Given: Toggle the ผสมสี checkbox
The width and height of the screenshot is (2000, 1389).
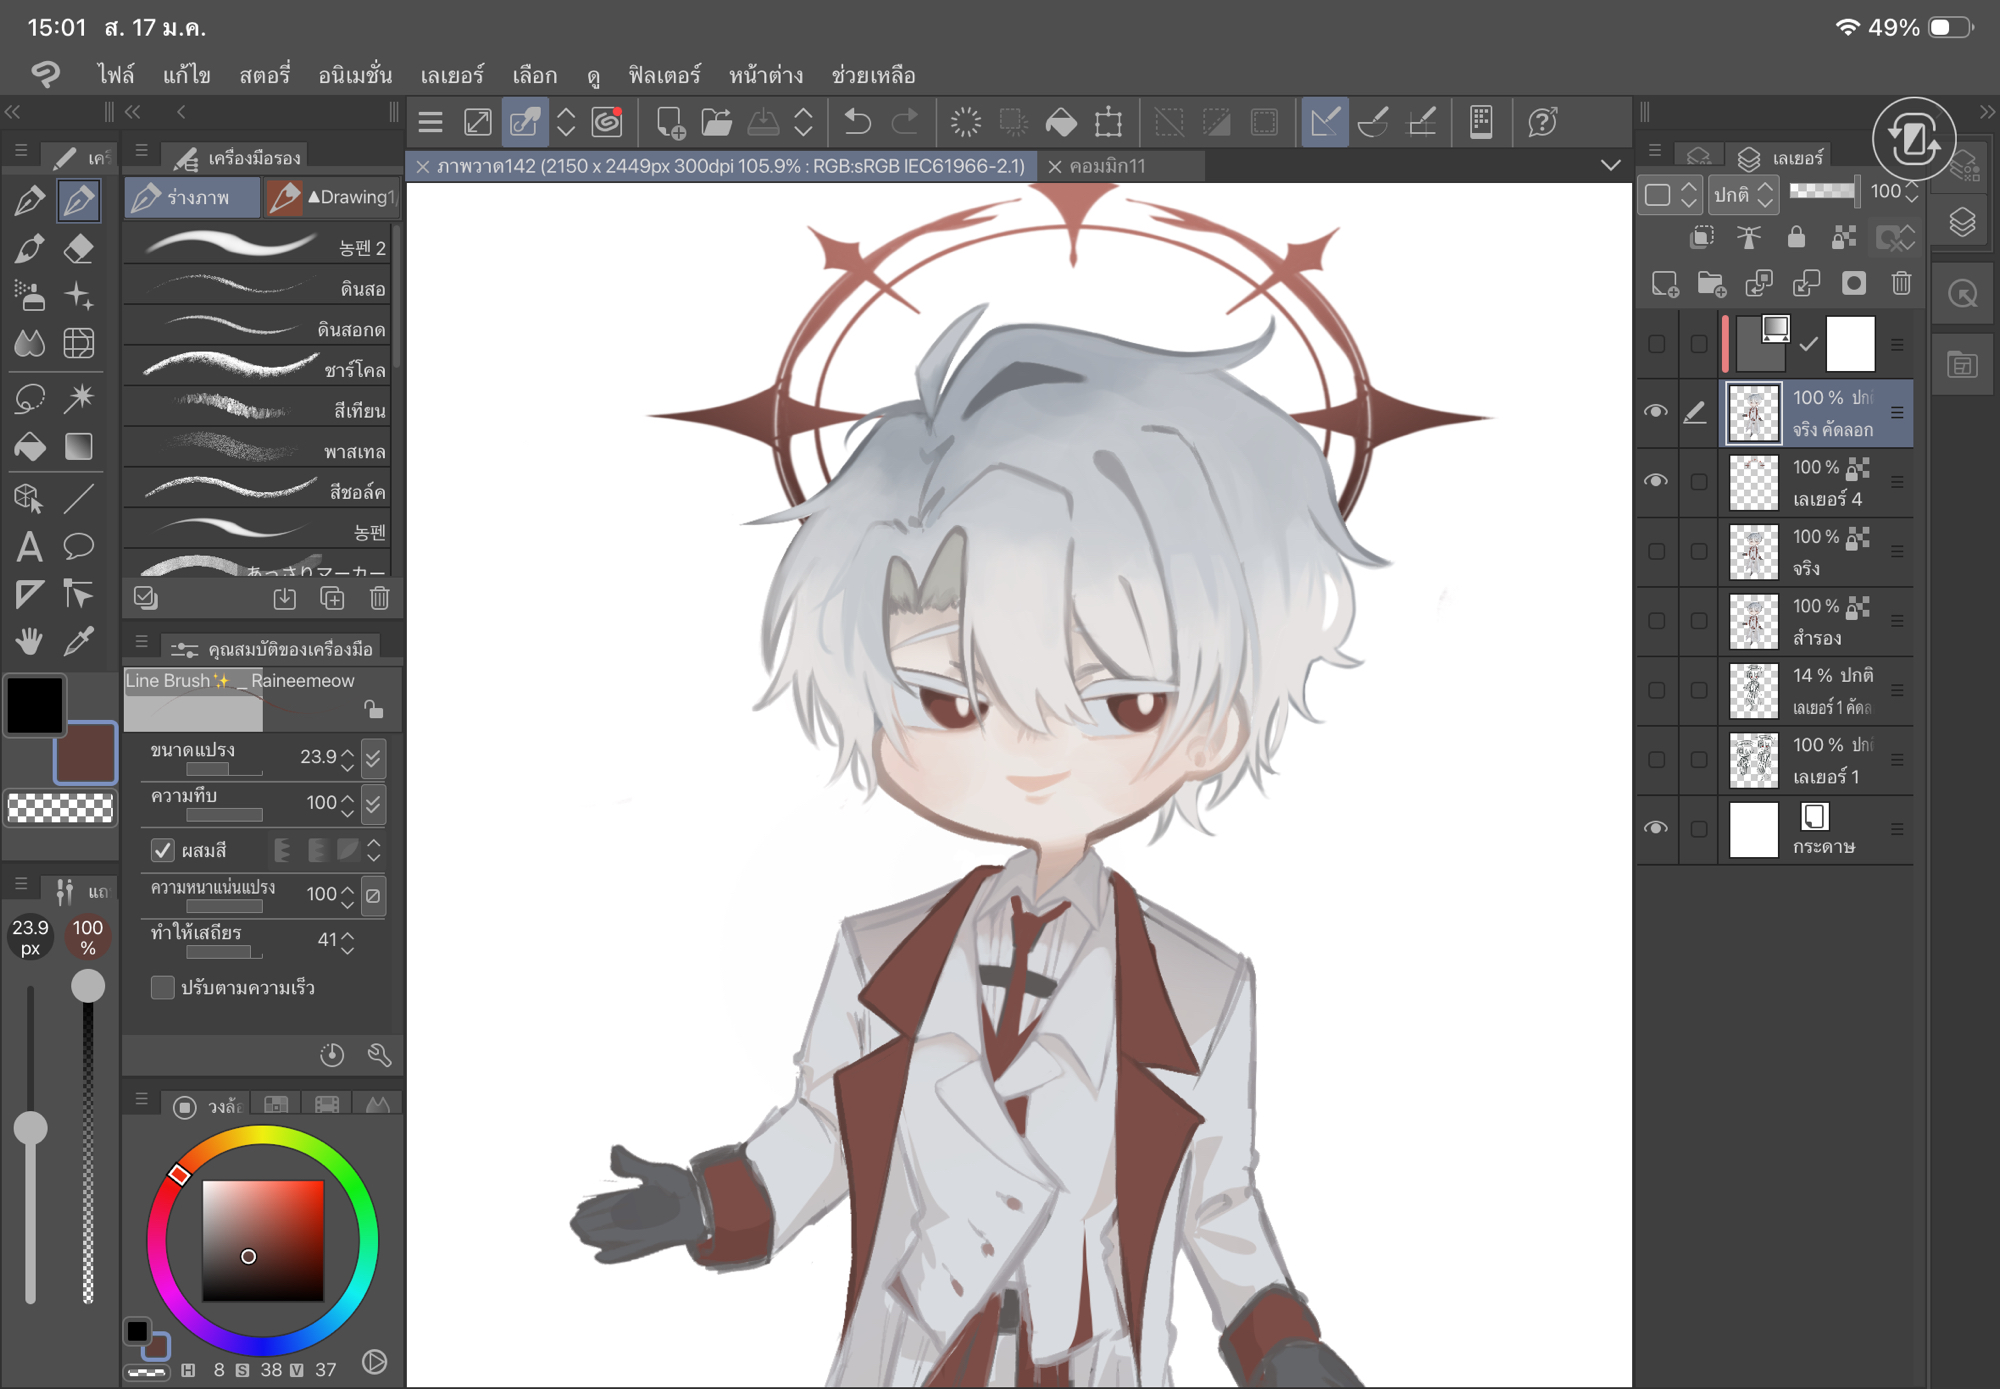Looking at the screenshot, I should coord(162,850).
